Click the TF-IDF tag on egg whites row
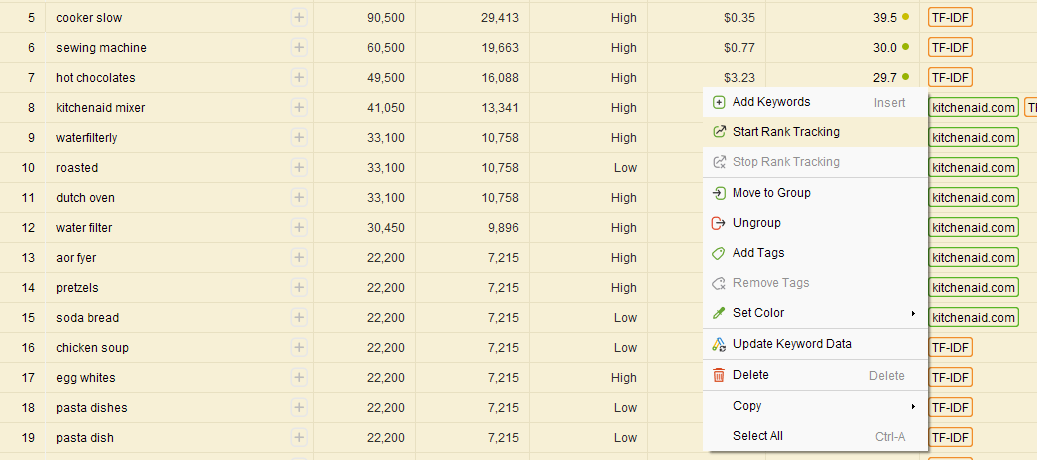Screen dimensions: 1037x460 click(950, 378)
